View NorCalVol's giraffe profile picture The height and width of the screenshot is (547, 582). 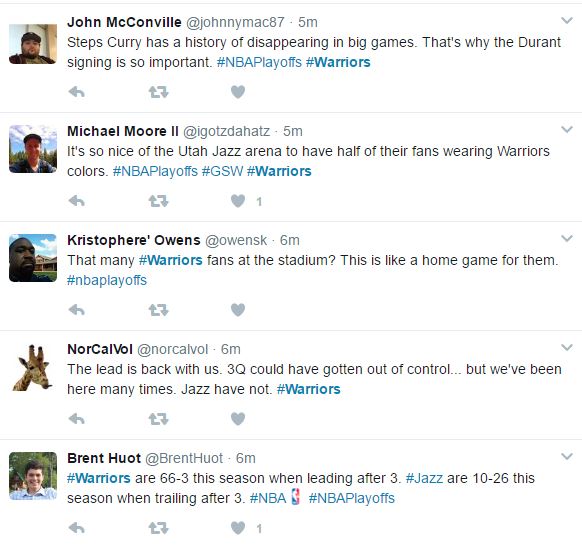point(33,367)
